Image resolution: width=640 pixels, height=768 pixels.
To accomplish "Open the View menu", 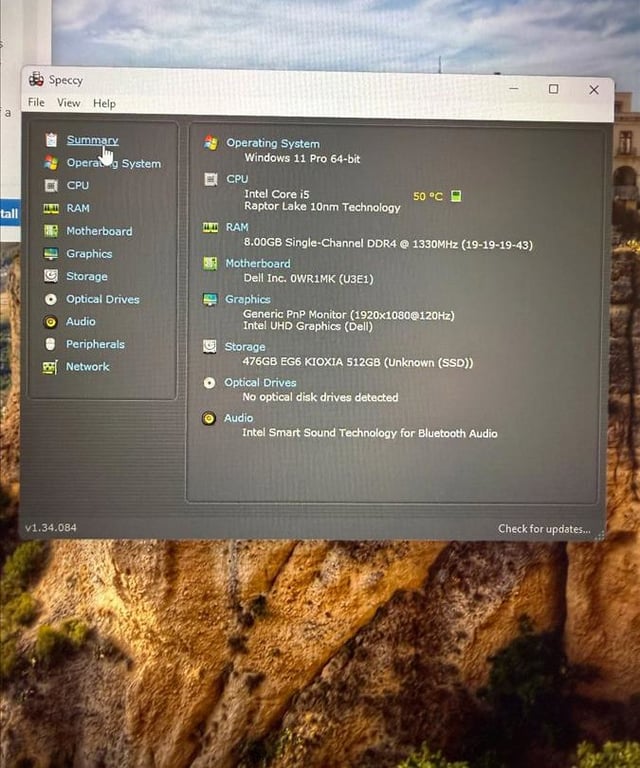I will (69, 103).
